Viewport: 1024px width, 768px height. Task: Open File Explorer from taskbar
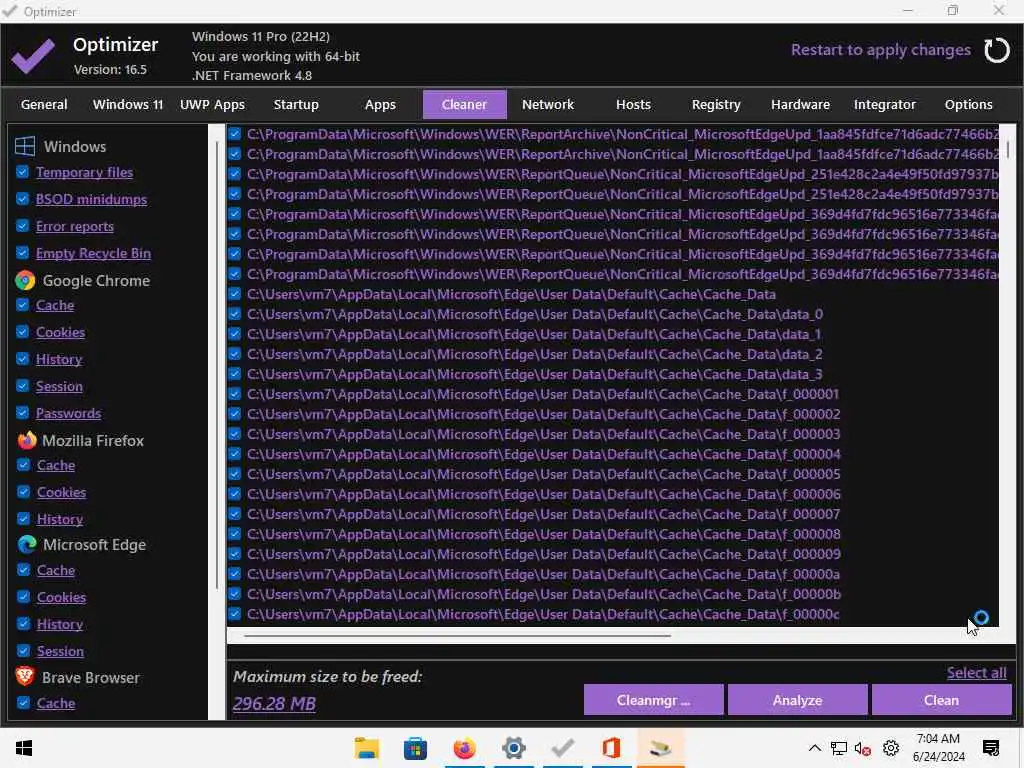[x=366, y=748]
